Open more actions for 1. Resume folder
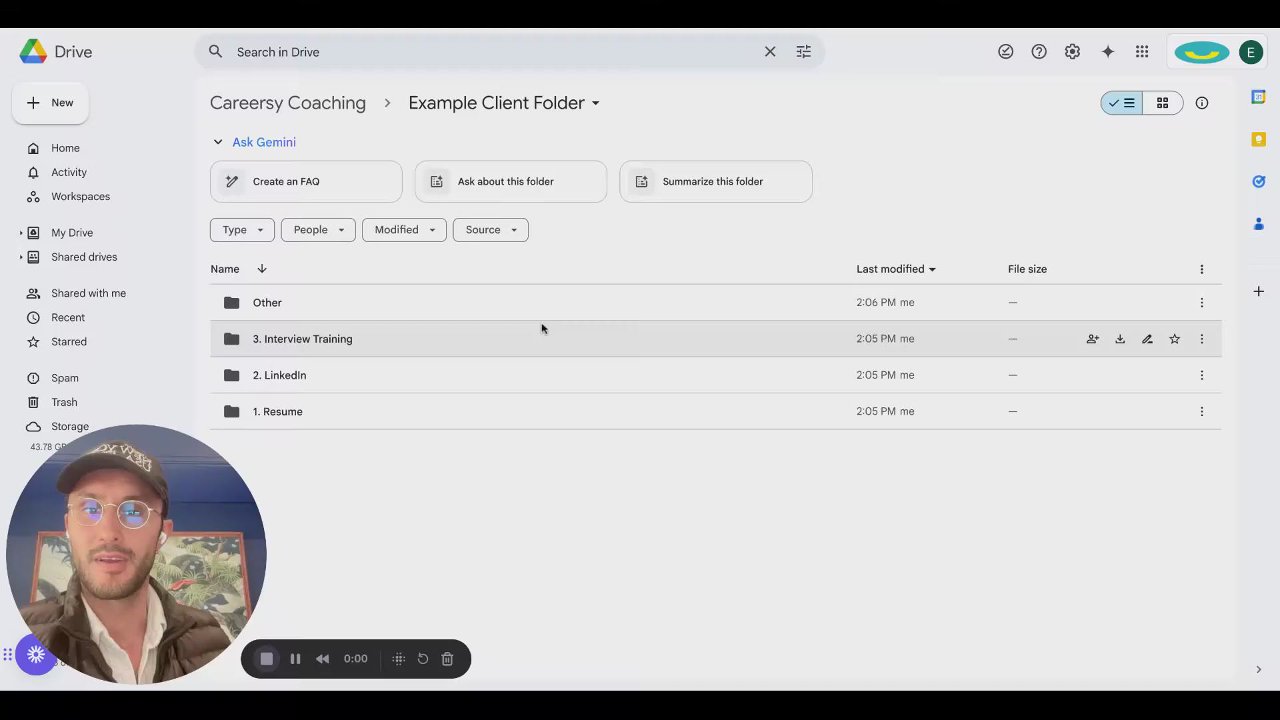Viewport: 1280px width, 720px height. 1201,411
